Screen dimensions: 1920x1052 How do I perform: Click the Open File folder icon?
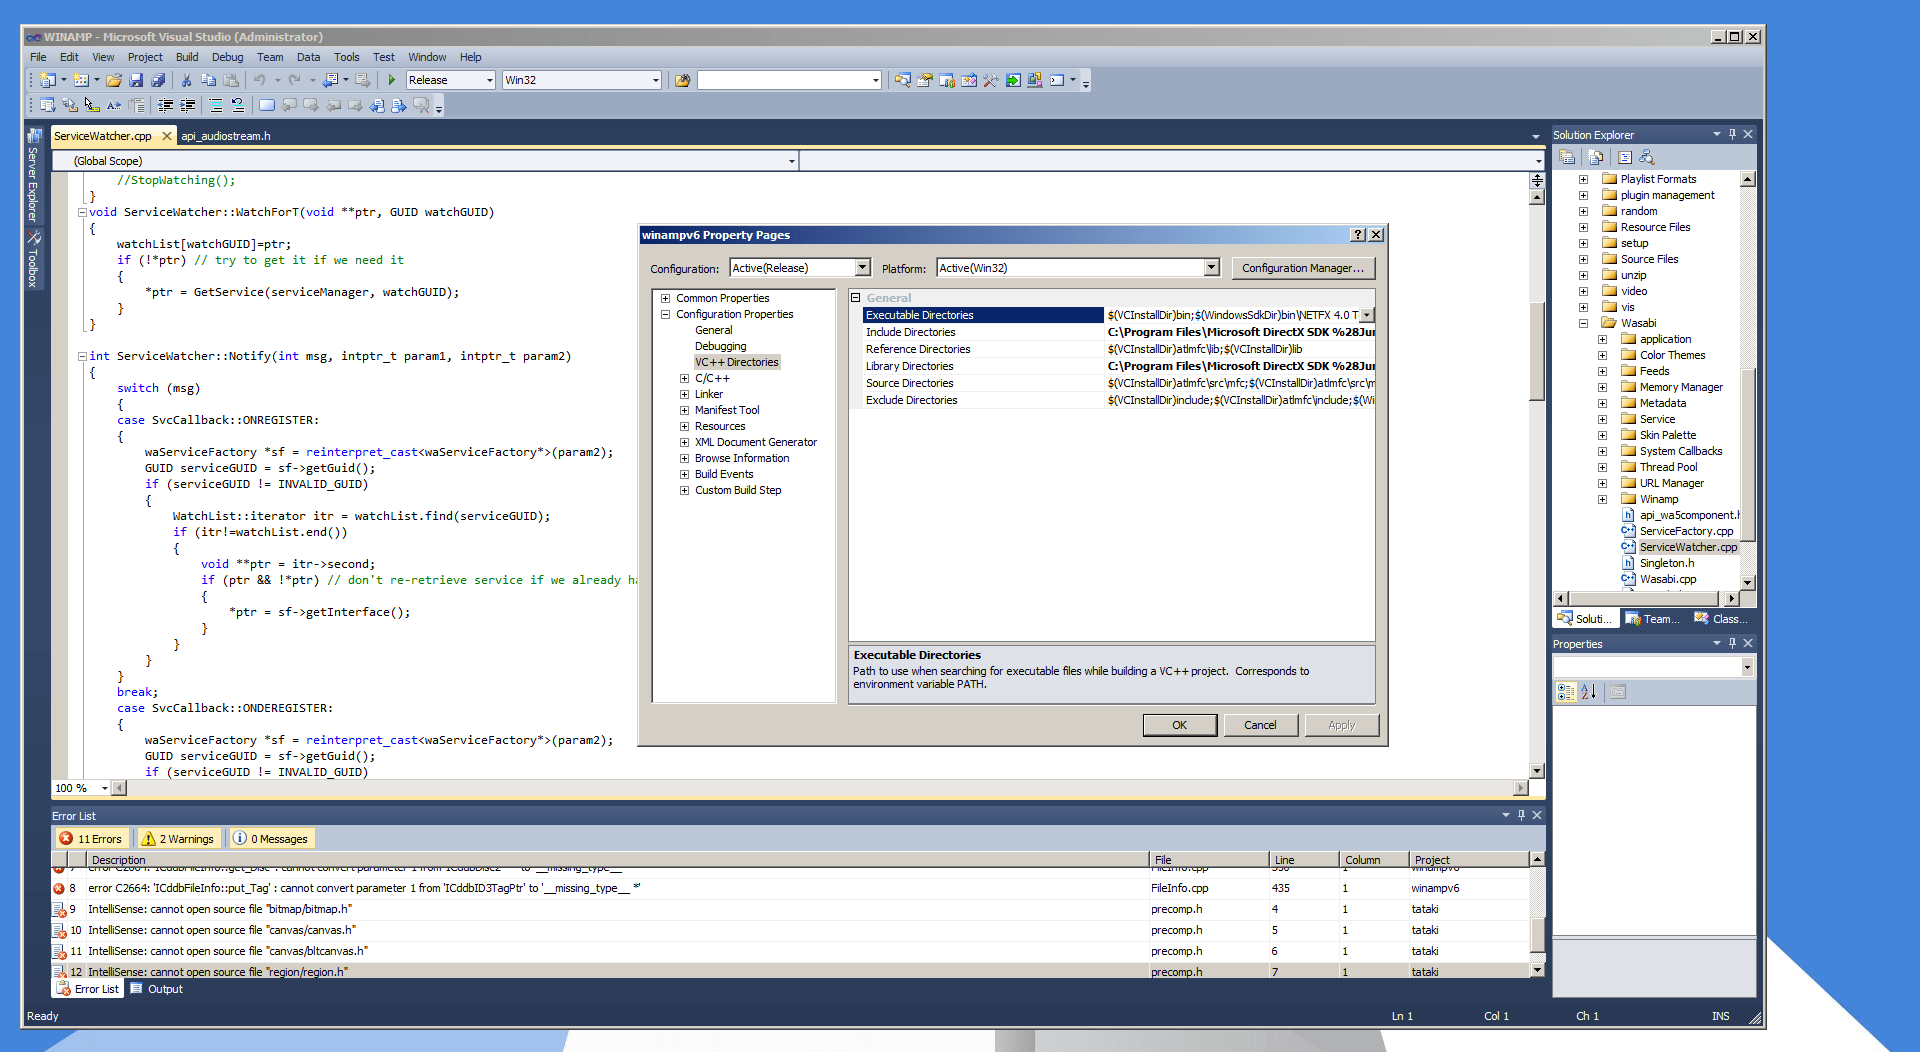(114, 80)
